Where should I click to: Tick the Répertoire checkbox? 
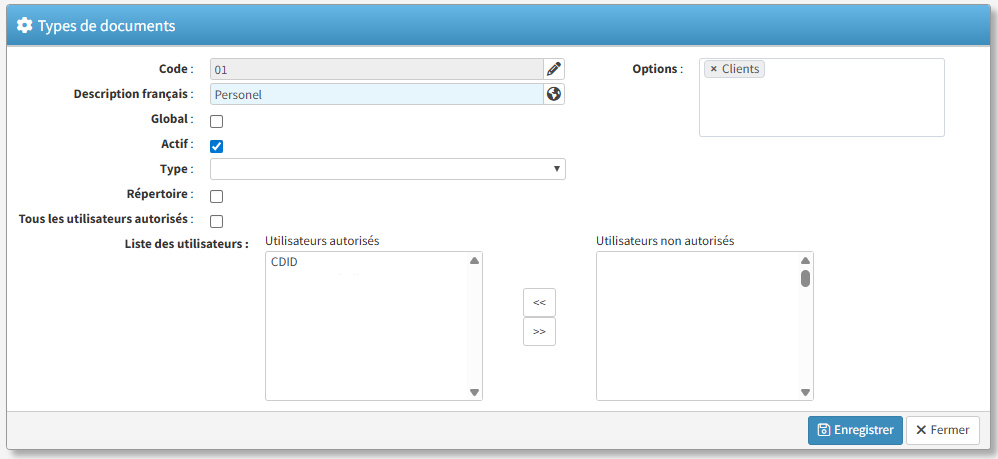pyautogui.click(x=216, y=196)
